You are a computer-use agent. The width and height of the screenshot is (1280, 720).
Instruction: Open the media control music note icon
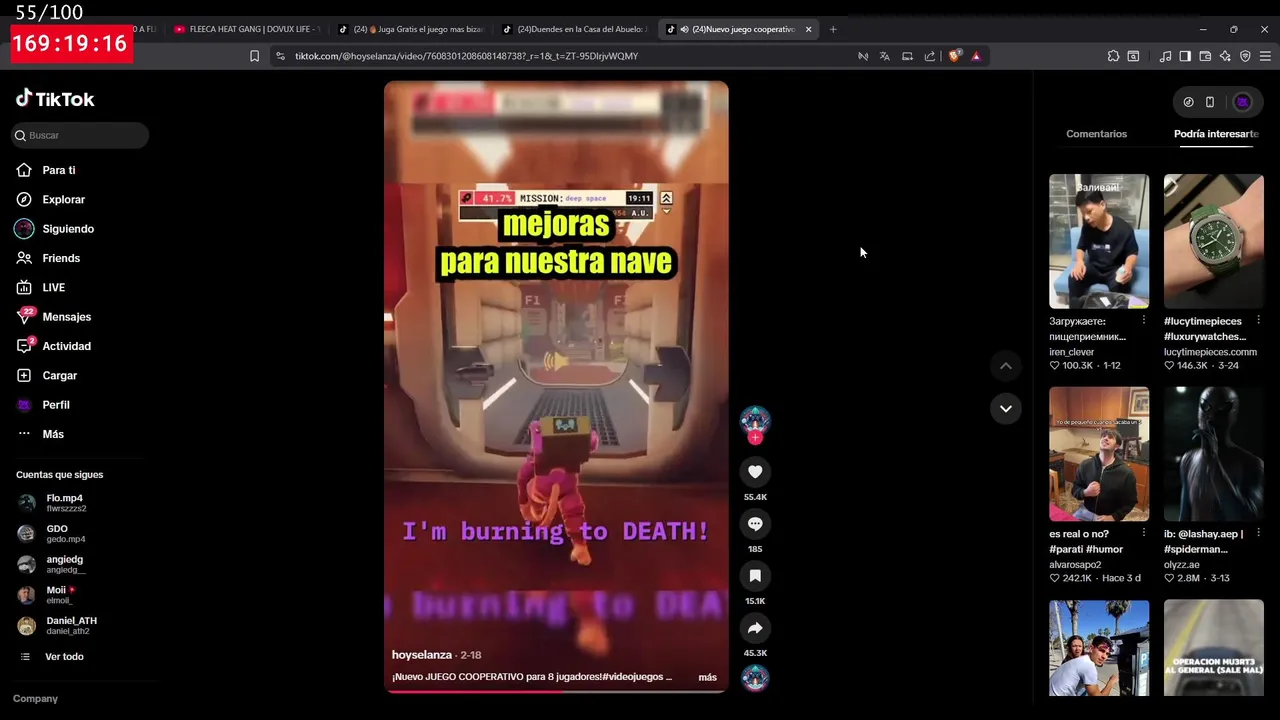pos(1165,56)
